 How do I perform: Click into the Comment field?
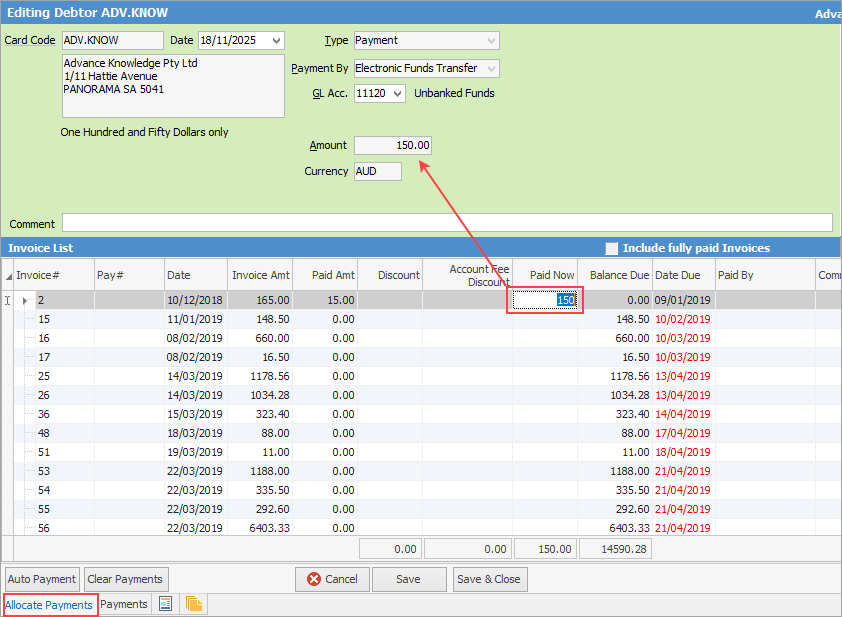[447, 223]
